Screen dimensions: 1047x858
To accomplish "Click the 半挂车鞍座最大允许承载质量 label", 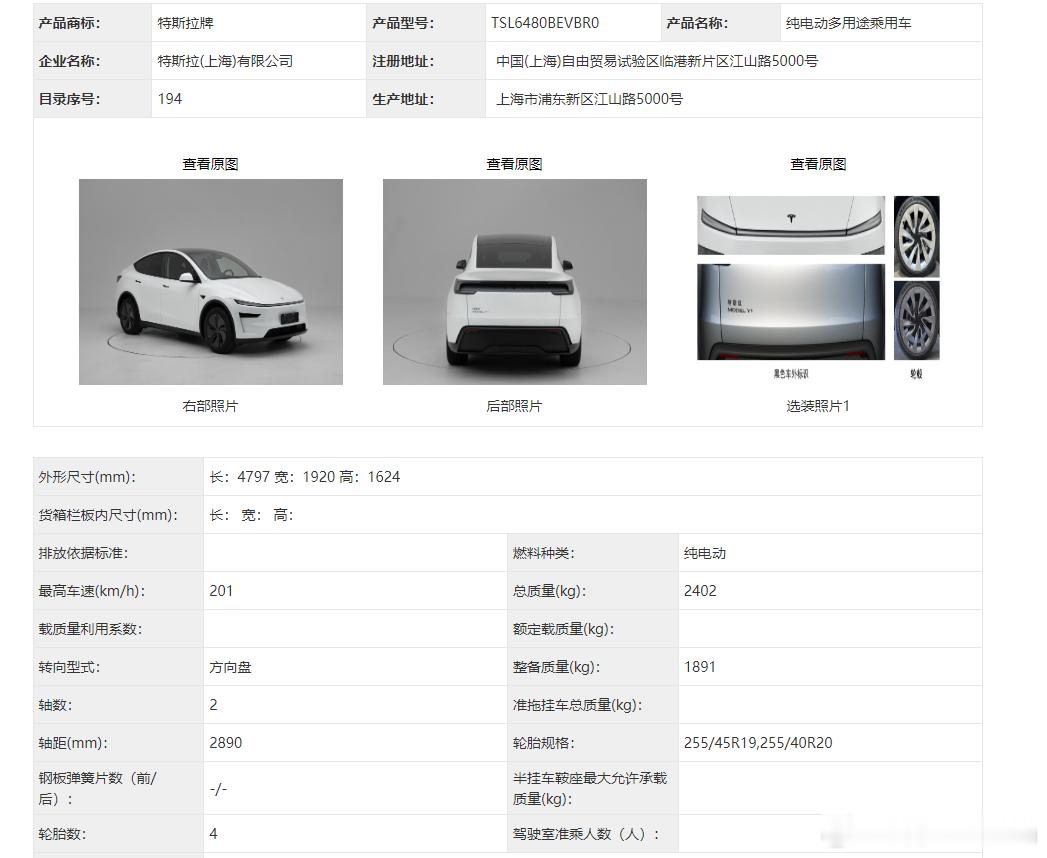I will coord(590,789).
